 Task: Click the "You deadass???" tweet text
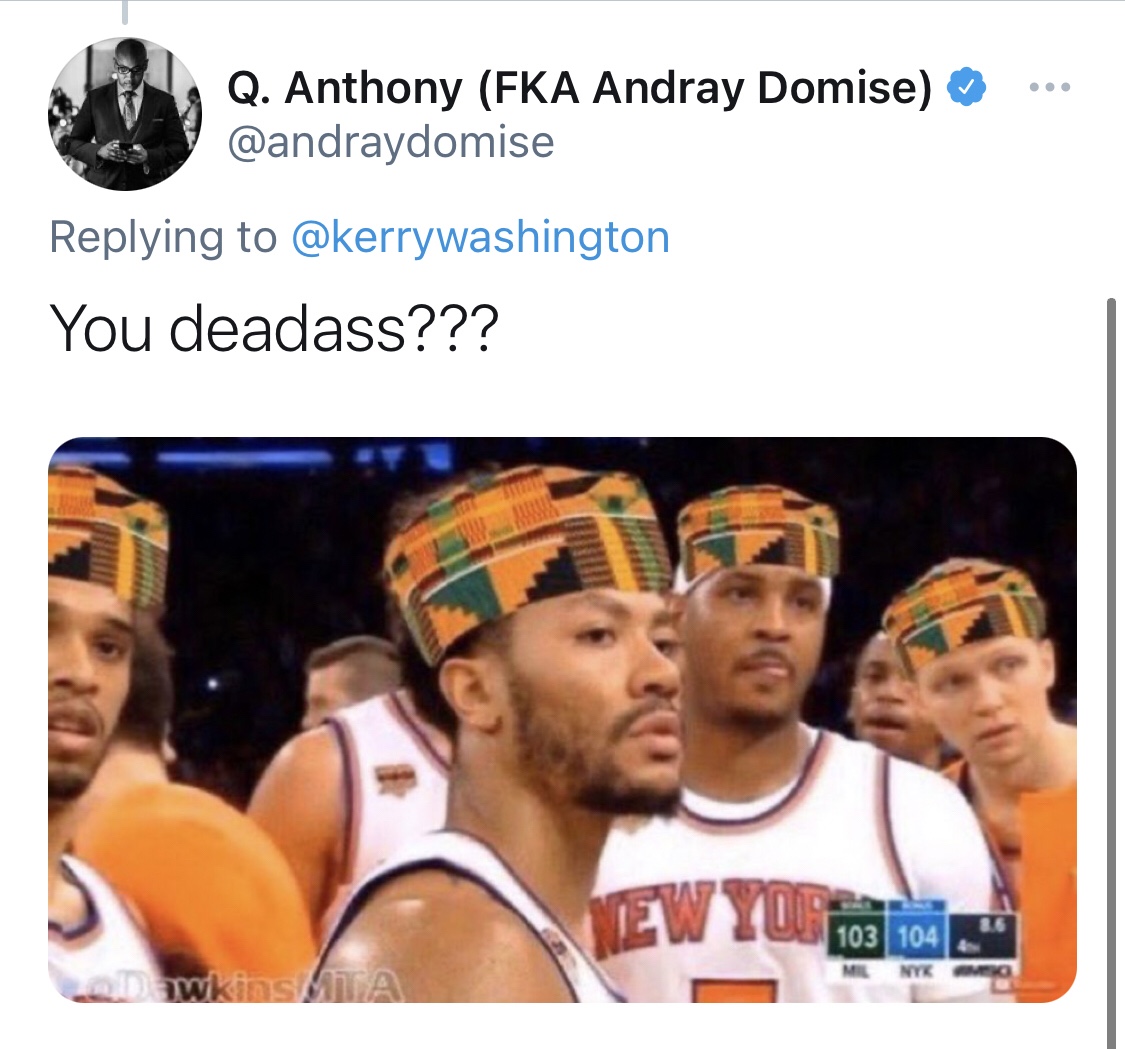273,329
